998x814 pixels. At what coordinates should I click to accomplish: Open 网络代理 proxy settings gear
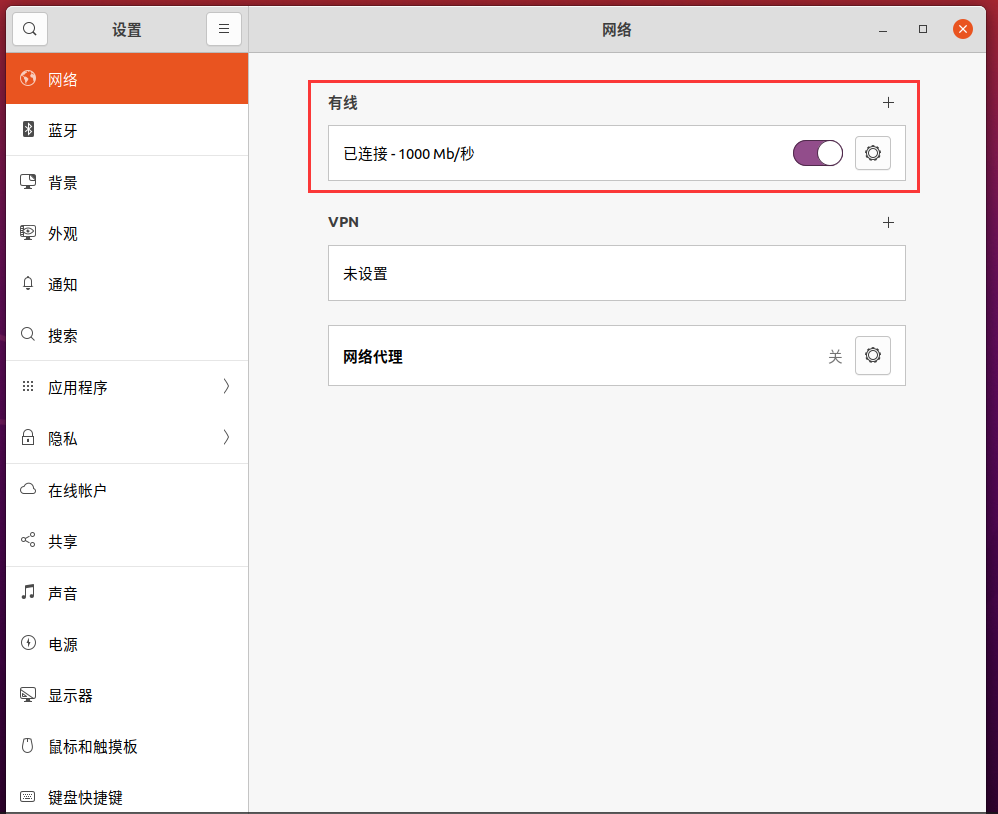872,355
